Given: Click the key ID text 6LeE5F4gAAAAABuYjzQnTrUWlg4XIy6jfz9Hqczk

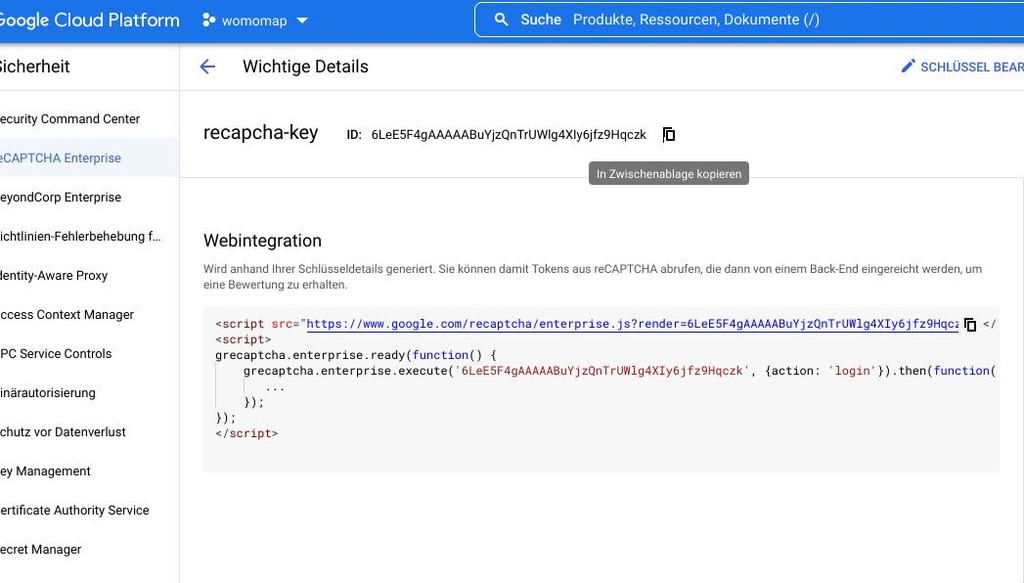Looking at the screenshot, I should click(508, 134).
